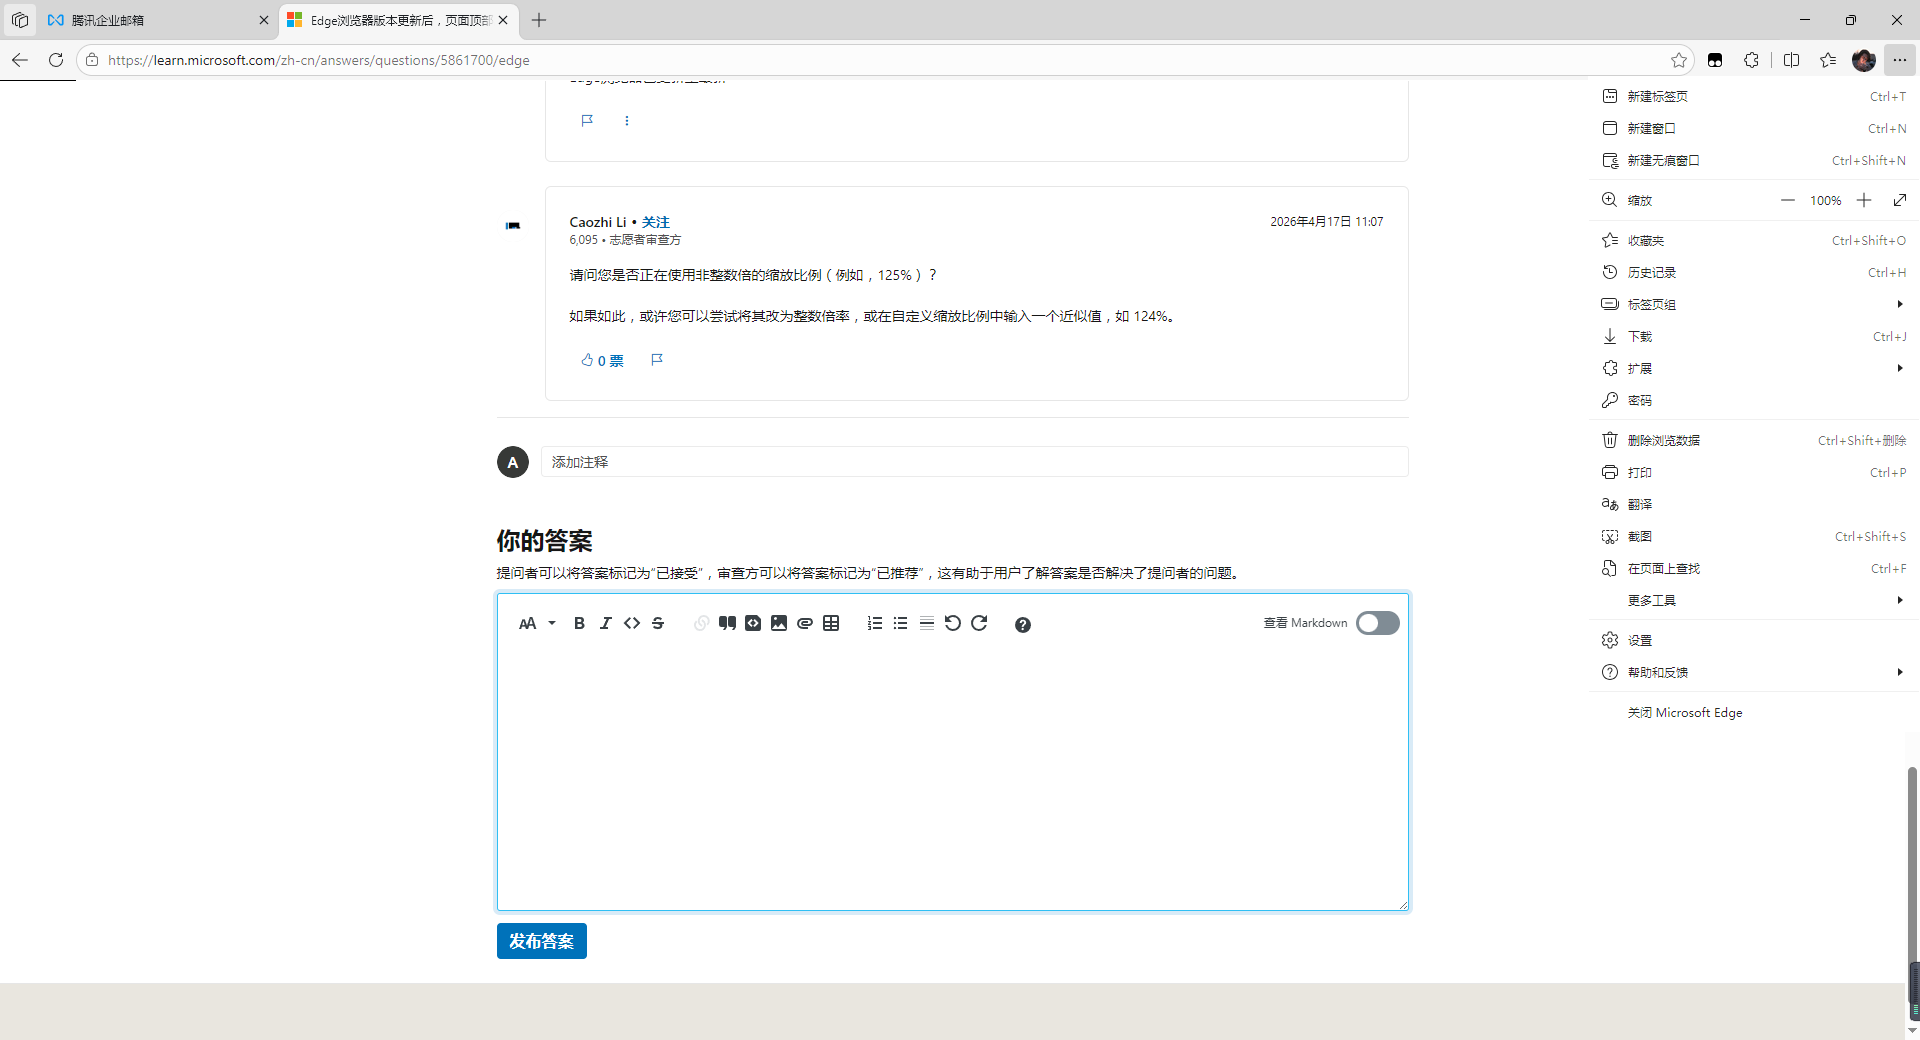Create numbered list in editor
This screenshot has width=1920, height=1040.
[x=875, y=623]
